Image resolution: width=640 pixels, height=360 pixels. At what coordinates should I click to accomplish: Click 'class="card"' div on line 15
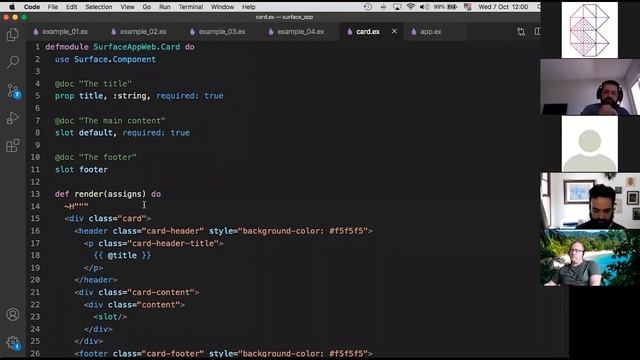[x=118, y=218]
